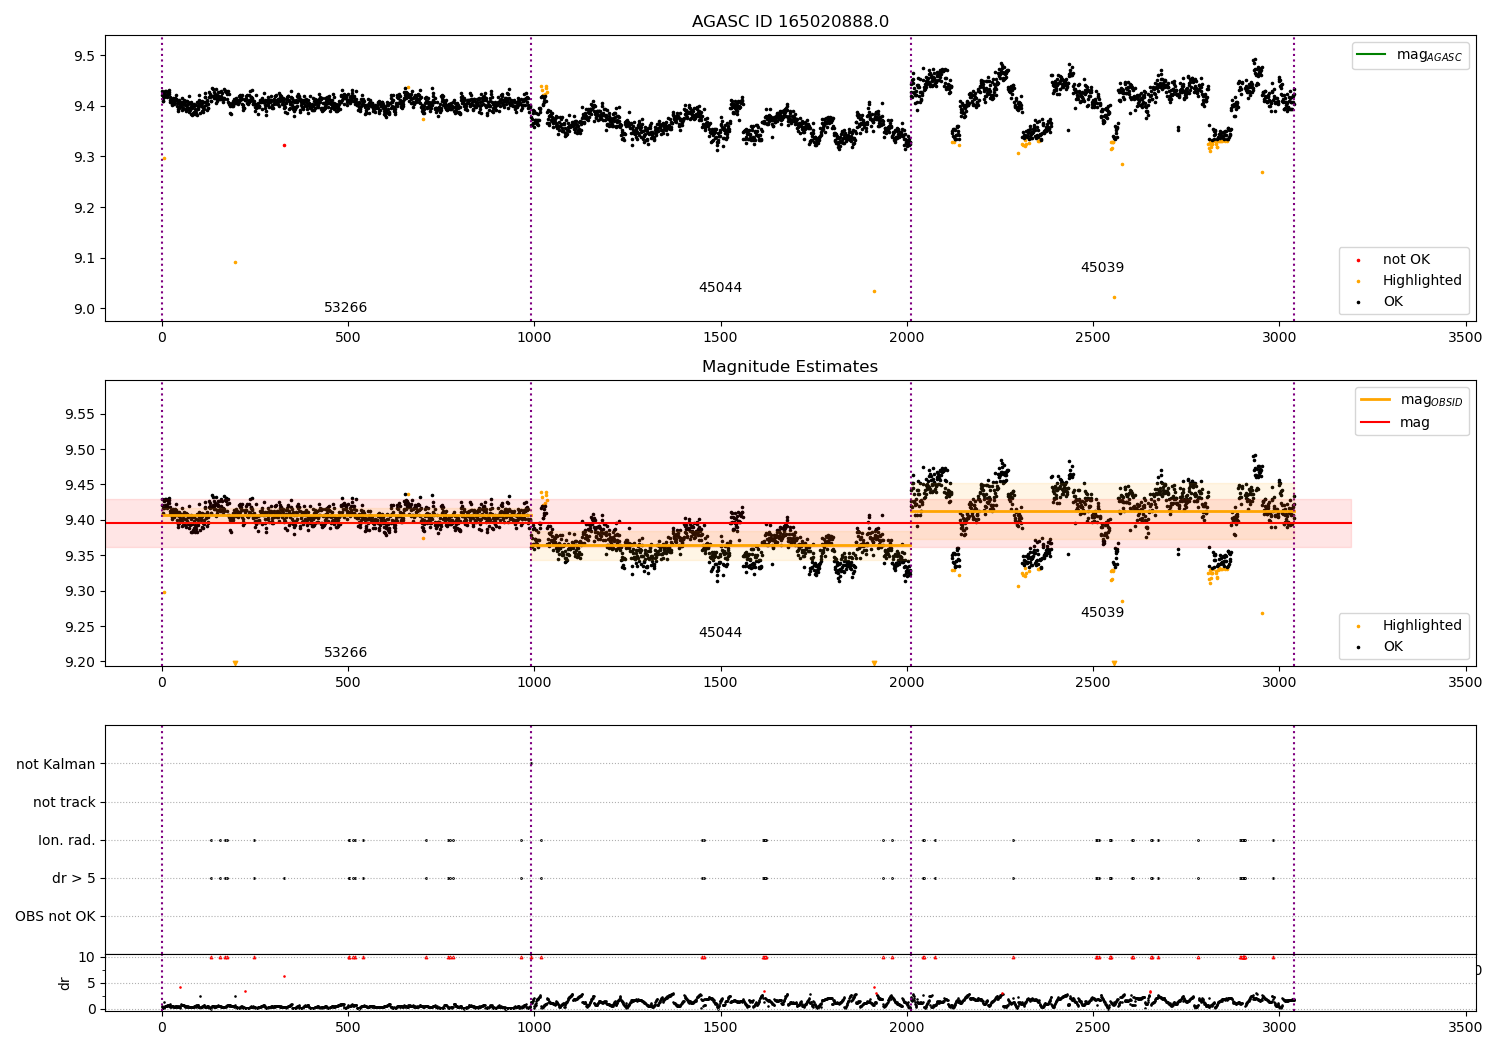Click x-axis tick 1000 under the dr plot
1500x1050 pixels.
coord(534,1026)
